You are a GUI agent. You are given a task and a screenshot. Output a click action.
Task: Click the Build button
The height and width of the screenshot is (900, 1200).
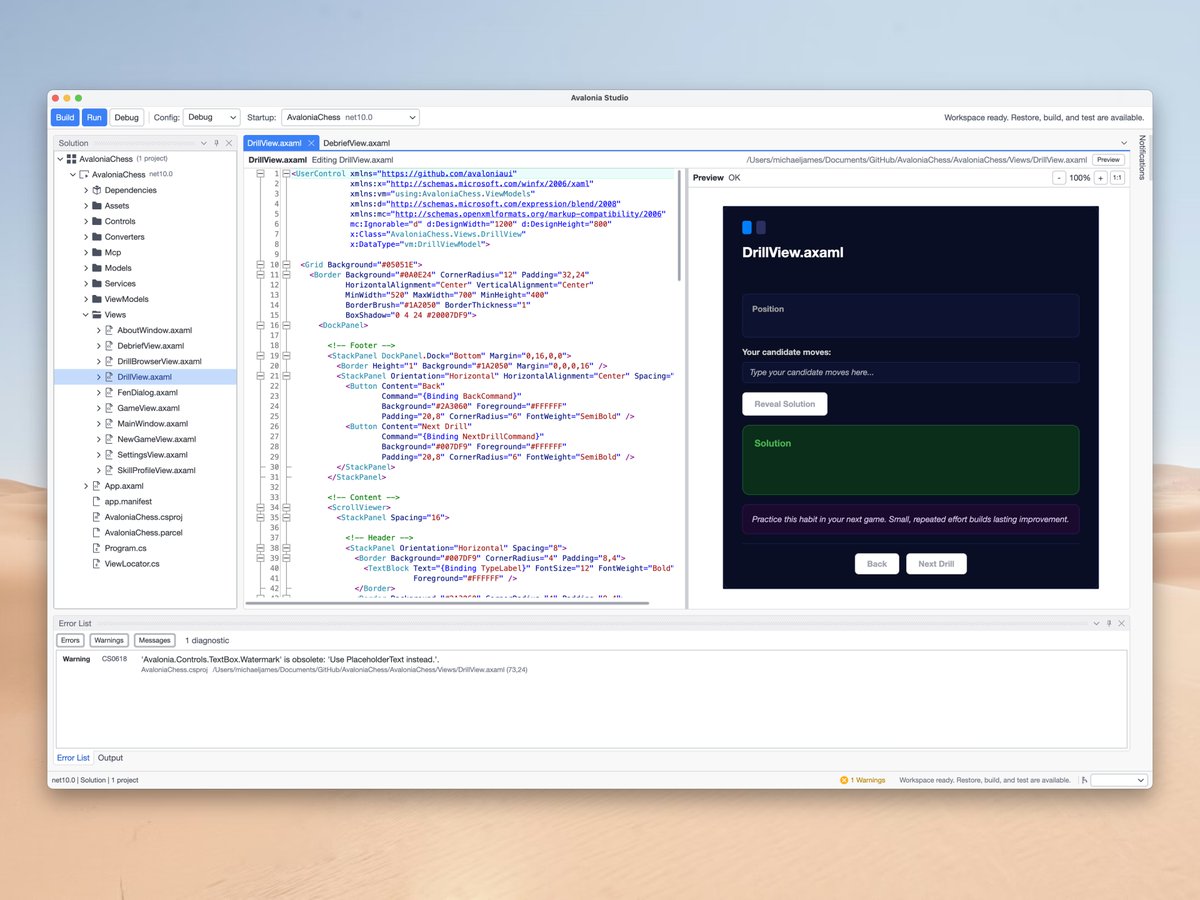pos(65,117)
